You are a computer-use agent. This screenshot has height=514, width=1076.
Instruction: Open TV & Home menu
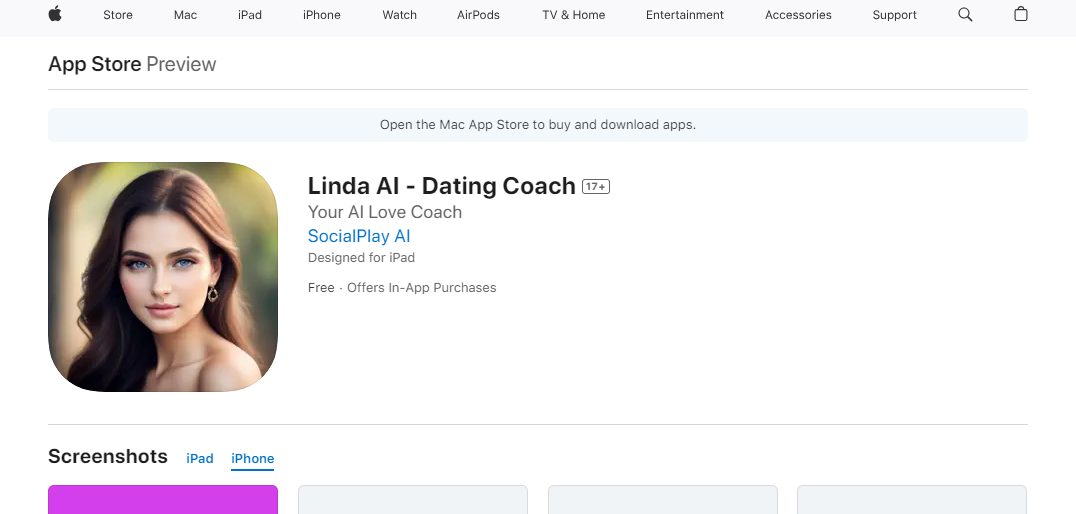(x=574, y=15)
